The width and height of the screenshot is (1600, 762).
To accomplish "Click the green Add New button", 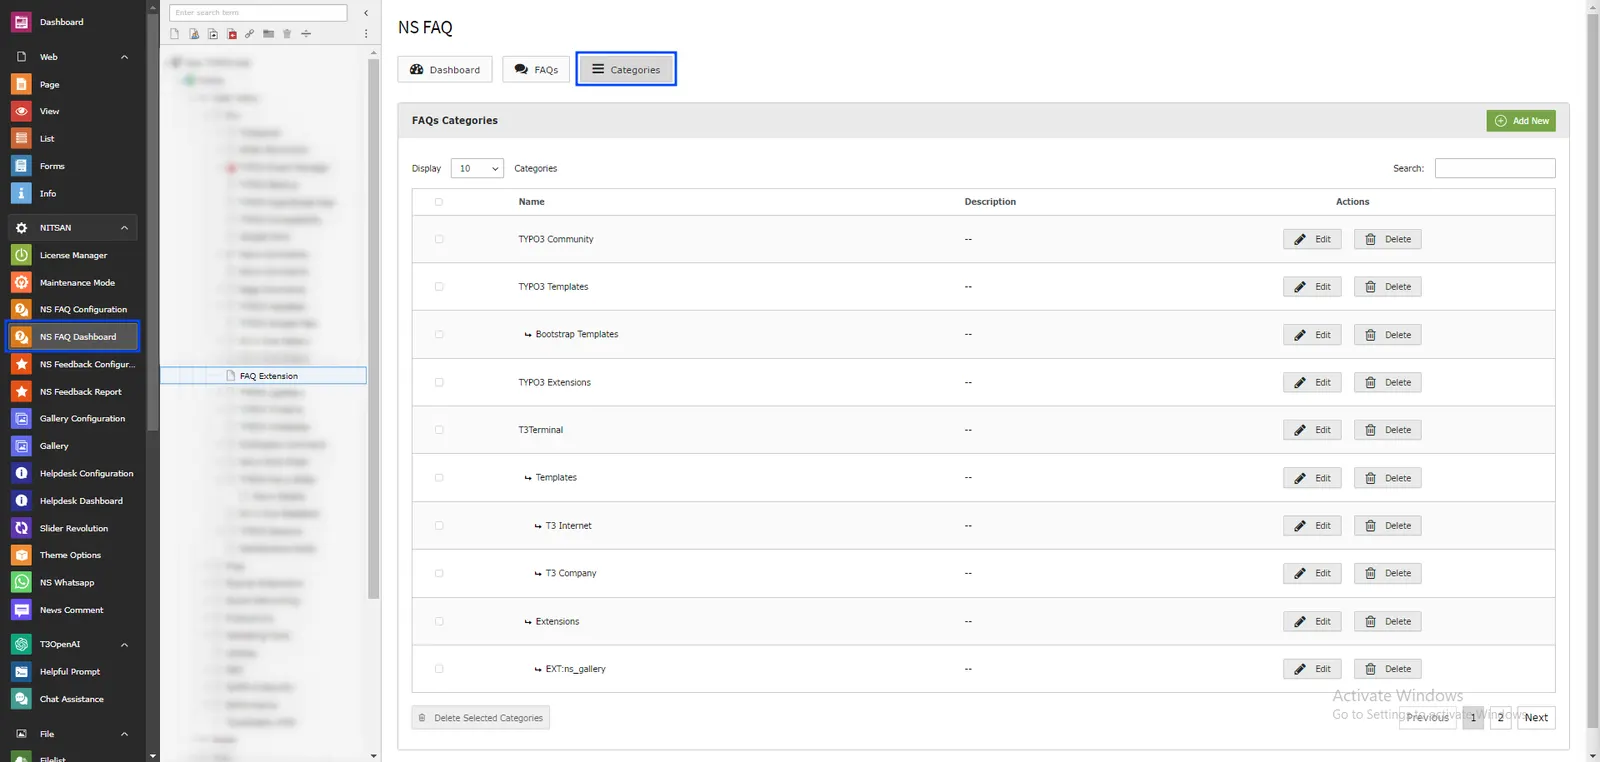I will [1521, 121].
